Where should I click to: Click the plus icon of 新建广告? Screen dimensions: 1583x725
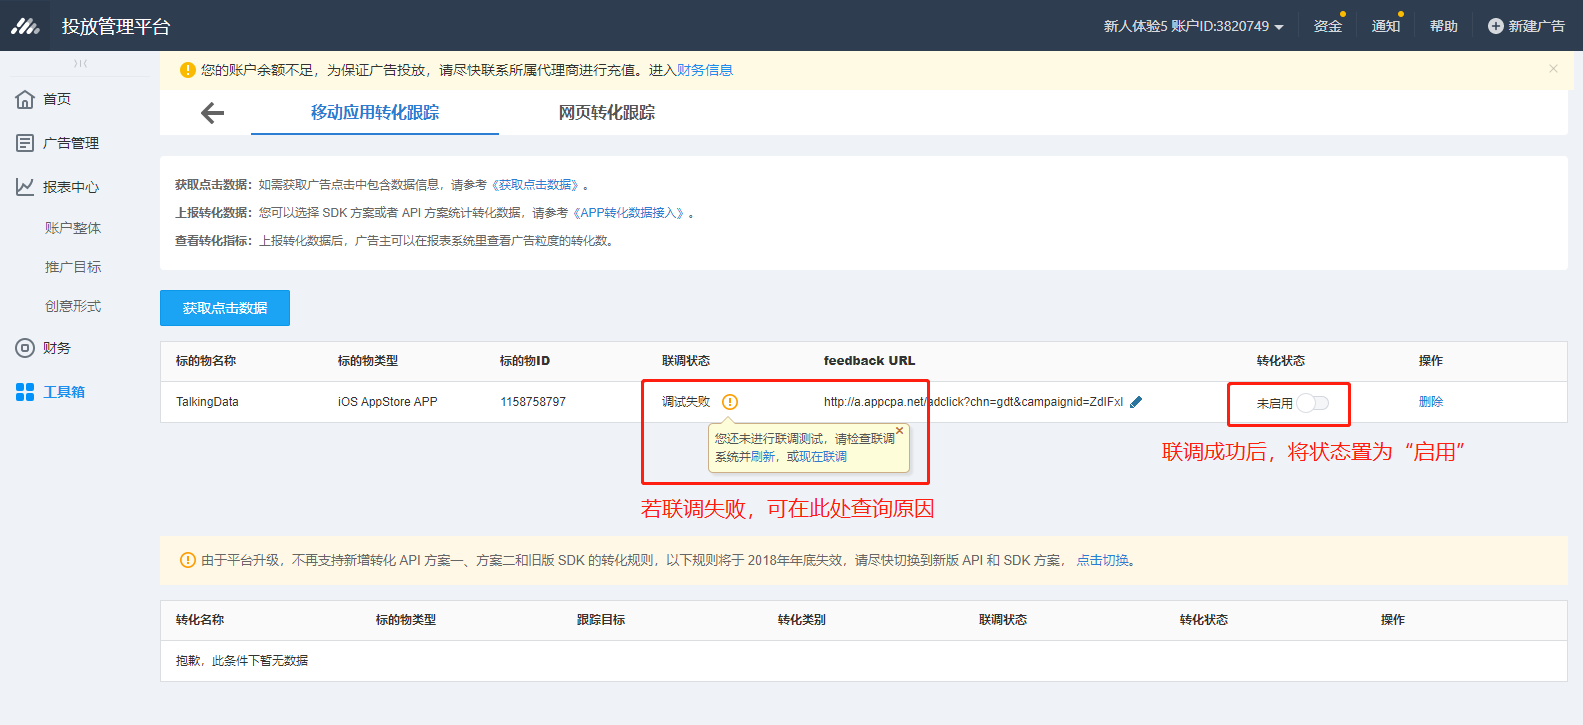[x=1495, y=26]
